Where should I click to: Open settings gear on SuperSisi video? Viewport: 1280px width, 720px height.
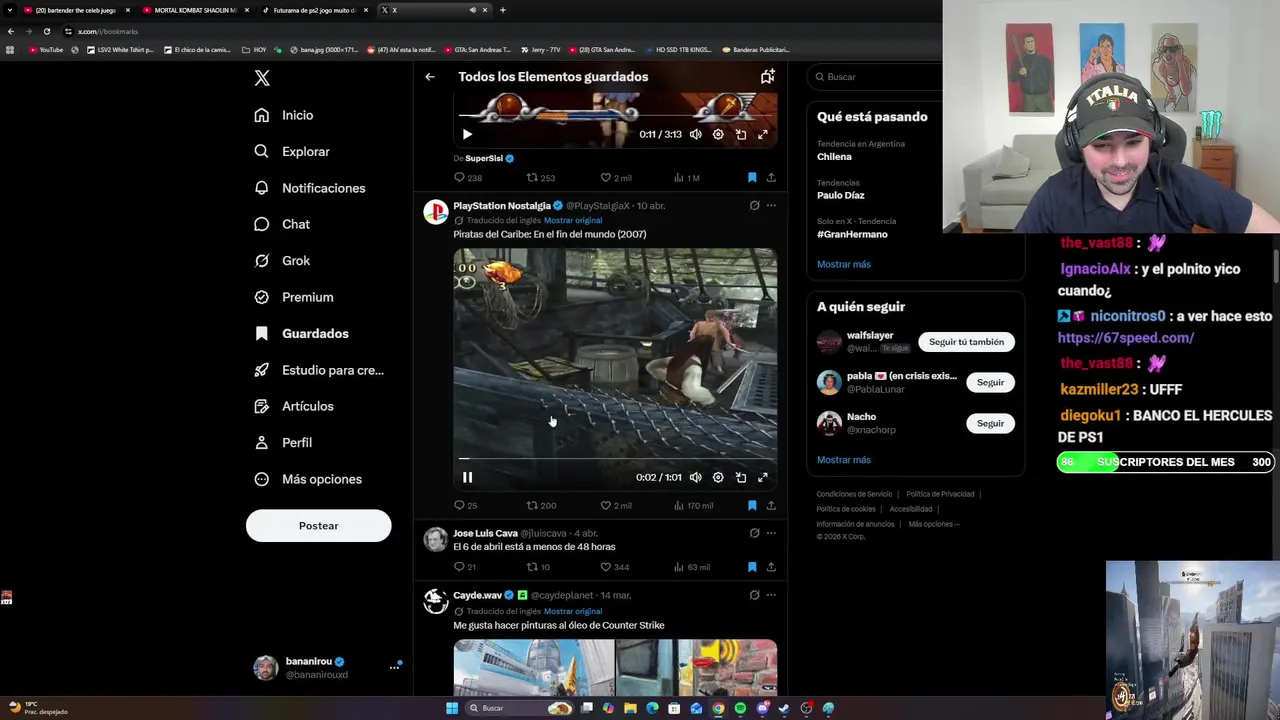tap(718, 134)
